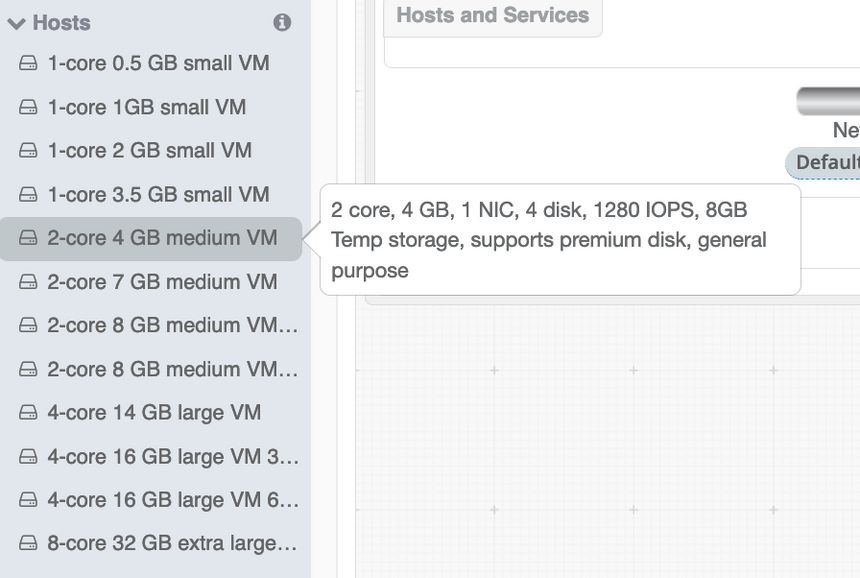Click host icon beside 8-core 32 GB extra large

point(28,544)
